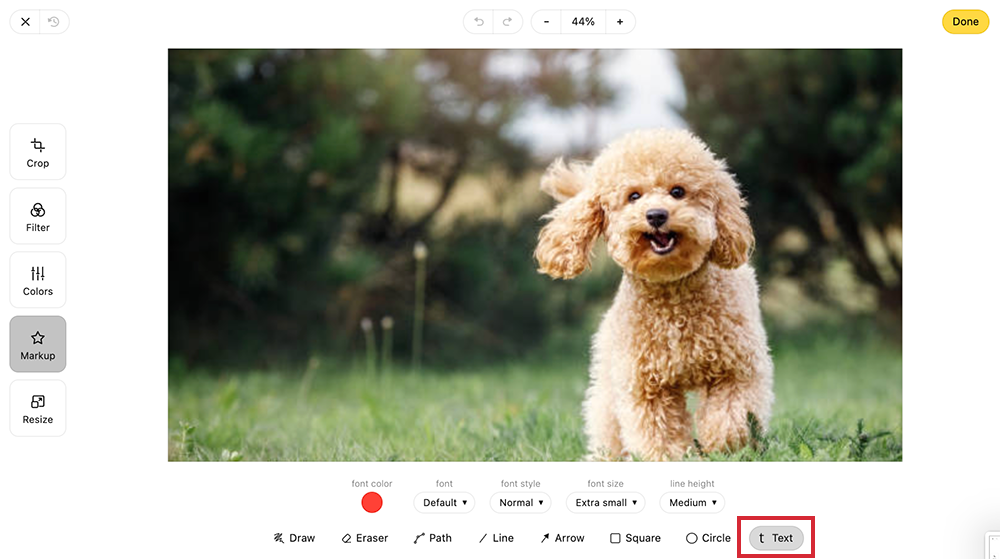Open the red font color swatch
This screenshot has width=1000, height=559.
(x=372, y=502)
